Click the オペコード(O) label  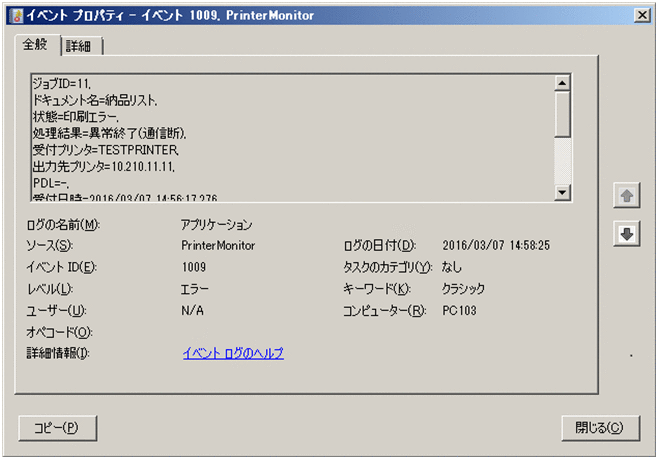tap(59, 333)
